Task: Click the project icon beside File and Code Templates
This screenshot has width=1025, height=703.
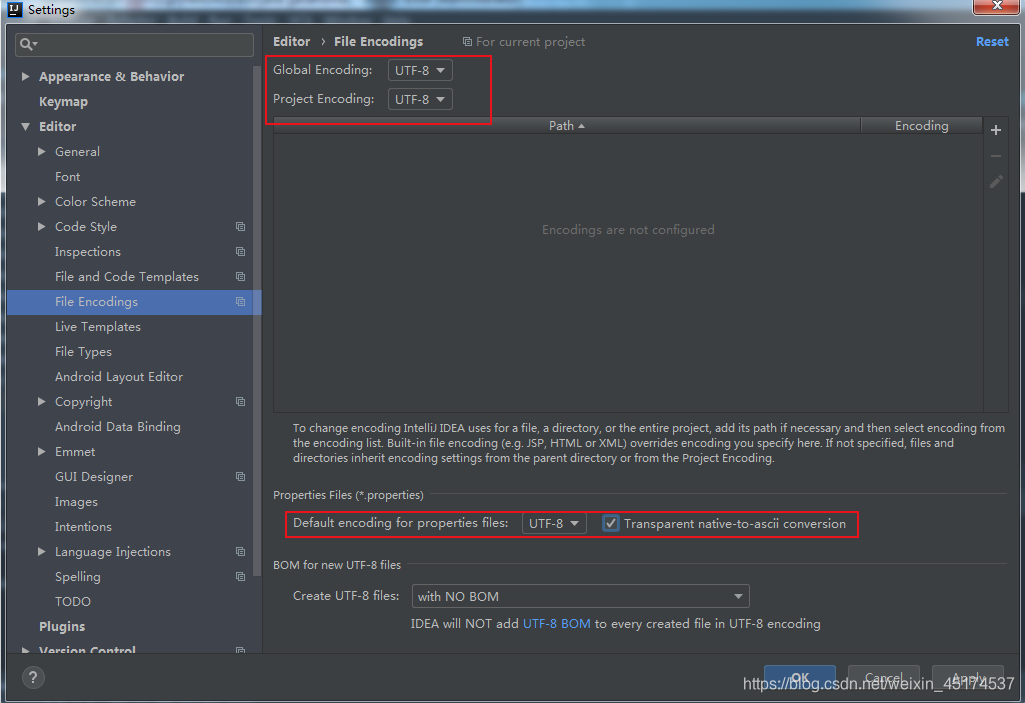Action: [x=241, y=277]
